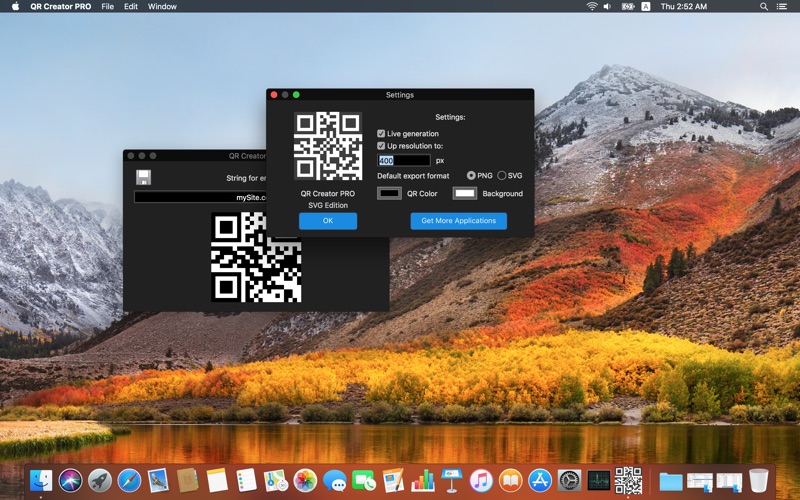Click OK in the Settings window
The height and width of the screenshot is (500, 800).
pyautogui.click(x=328, y=221)
